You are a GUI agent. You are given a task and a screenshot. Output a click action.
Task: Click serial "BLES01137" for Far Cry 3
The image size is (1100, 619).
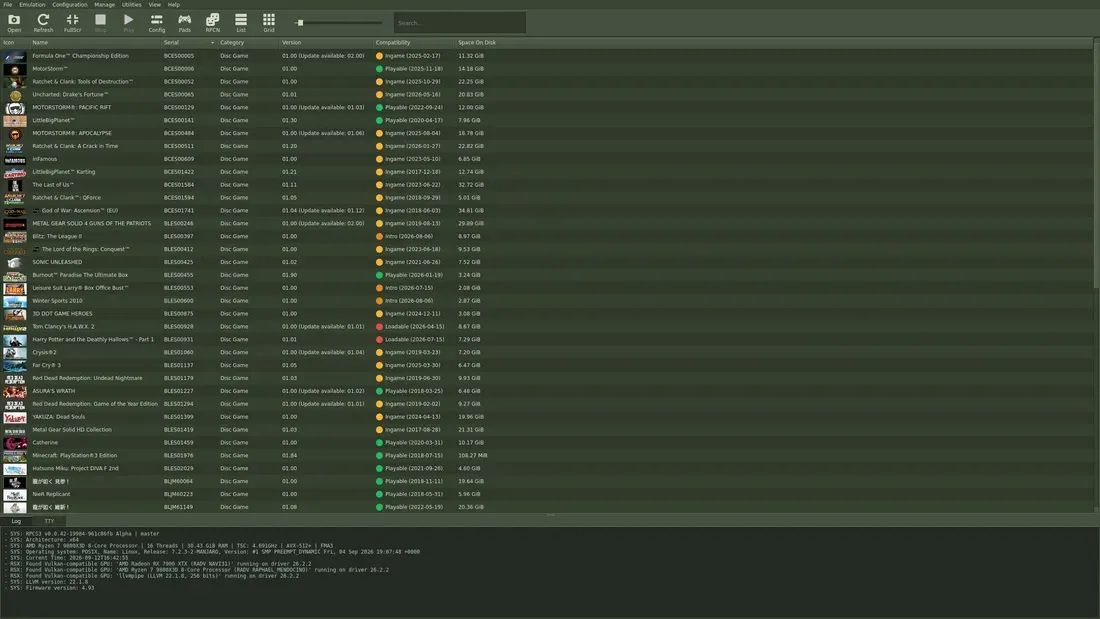pyautogui.click(x=179, y=365)
